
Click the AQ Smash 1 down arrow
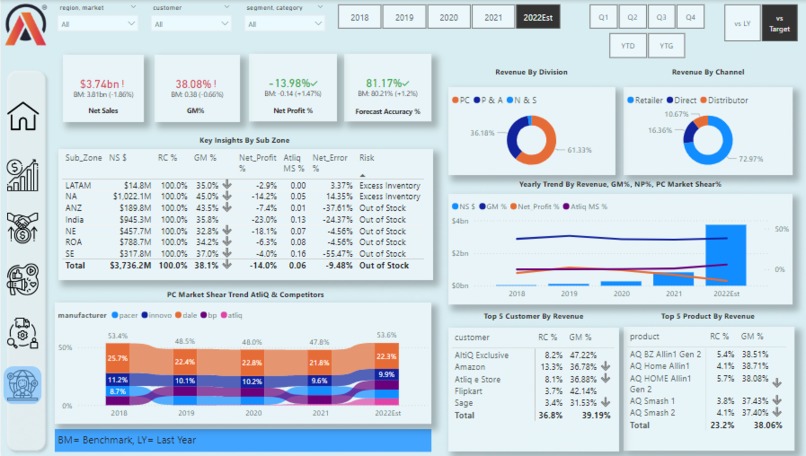pyautogui.click(x=777, y=400)
